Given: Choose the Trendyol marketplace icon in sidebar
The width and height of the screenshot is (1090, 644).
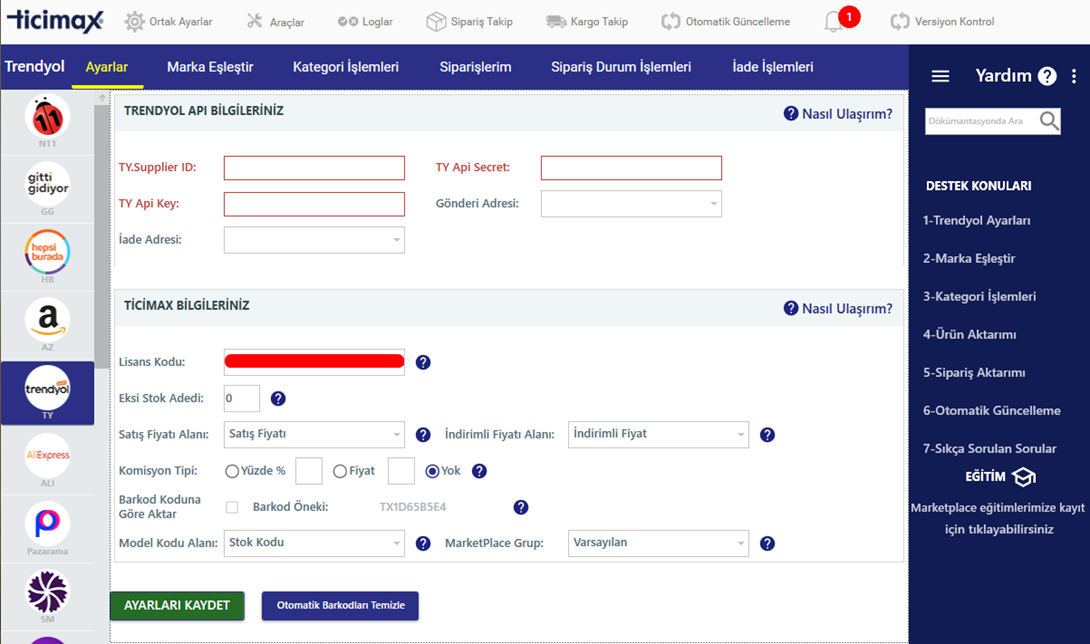Looking at the screenshot, I should [47, 388].
